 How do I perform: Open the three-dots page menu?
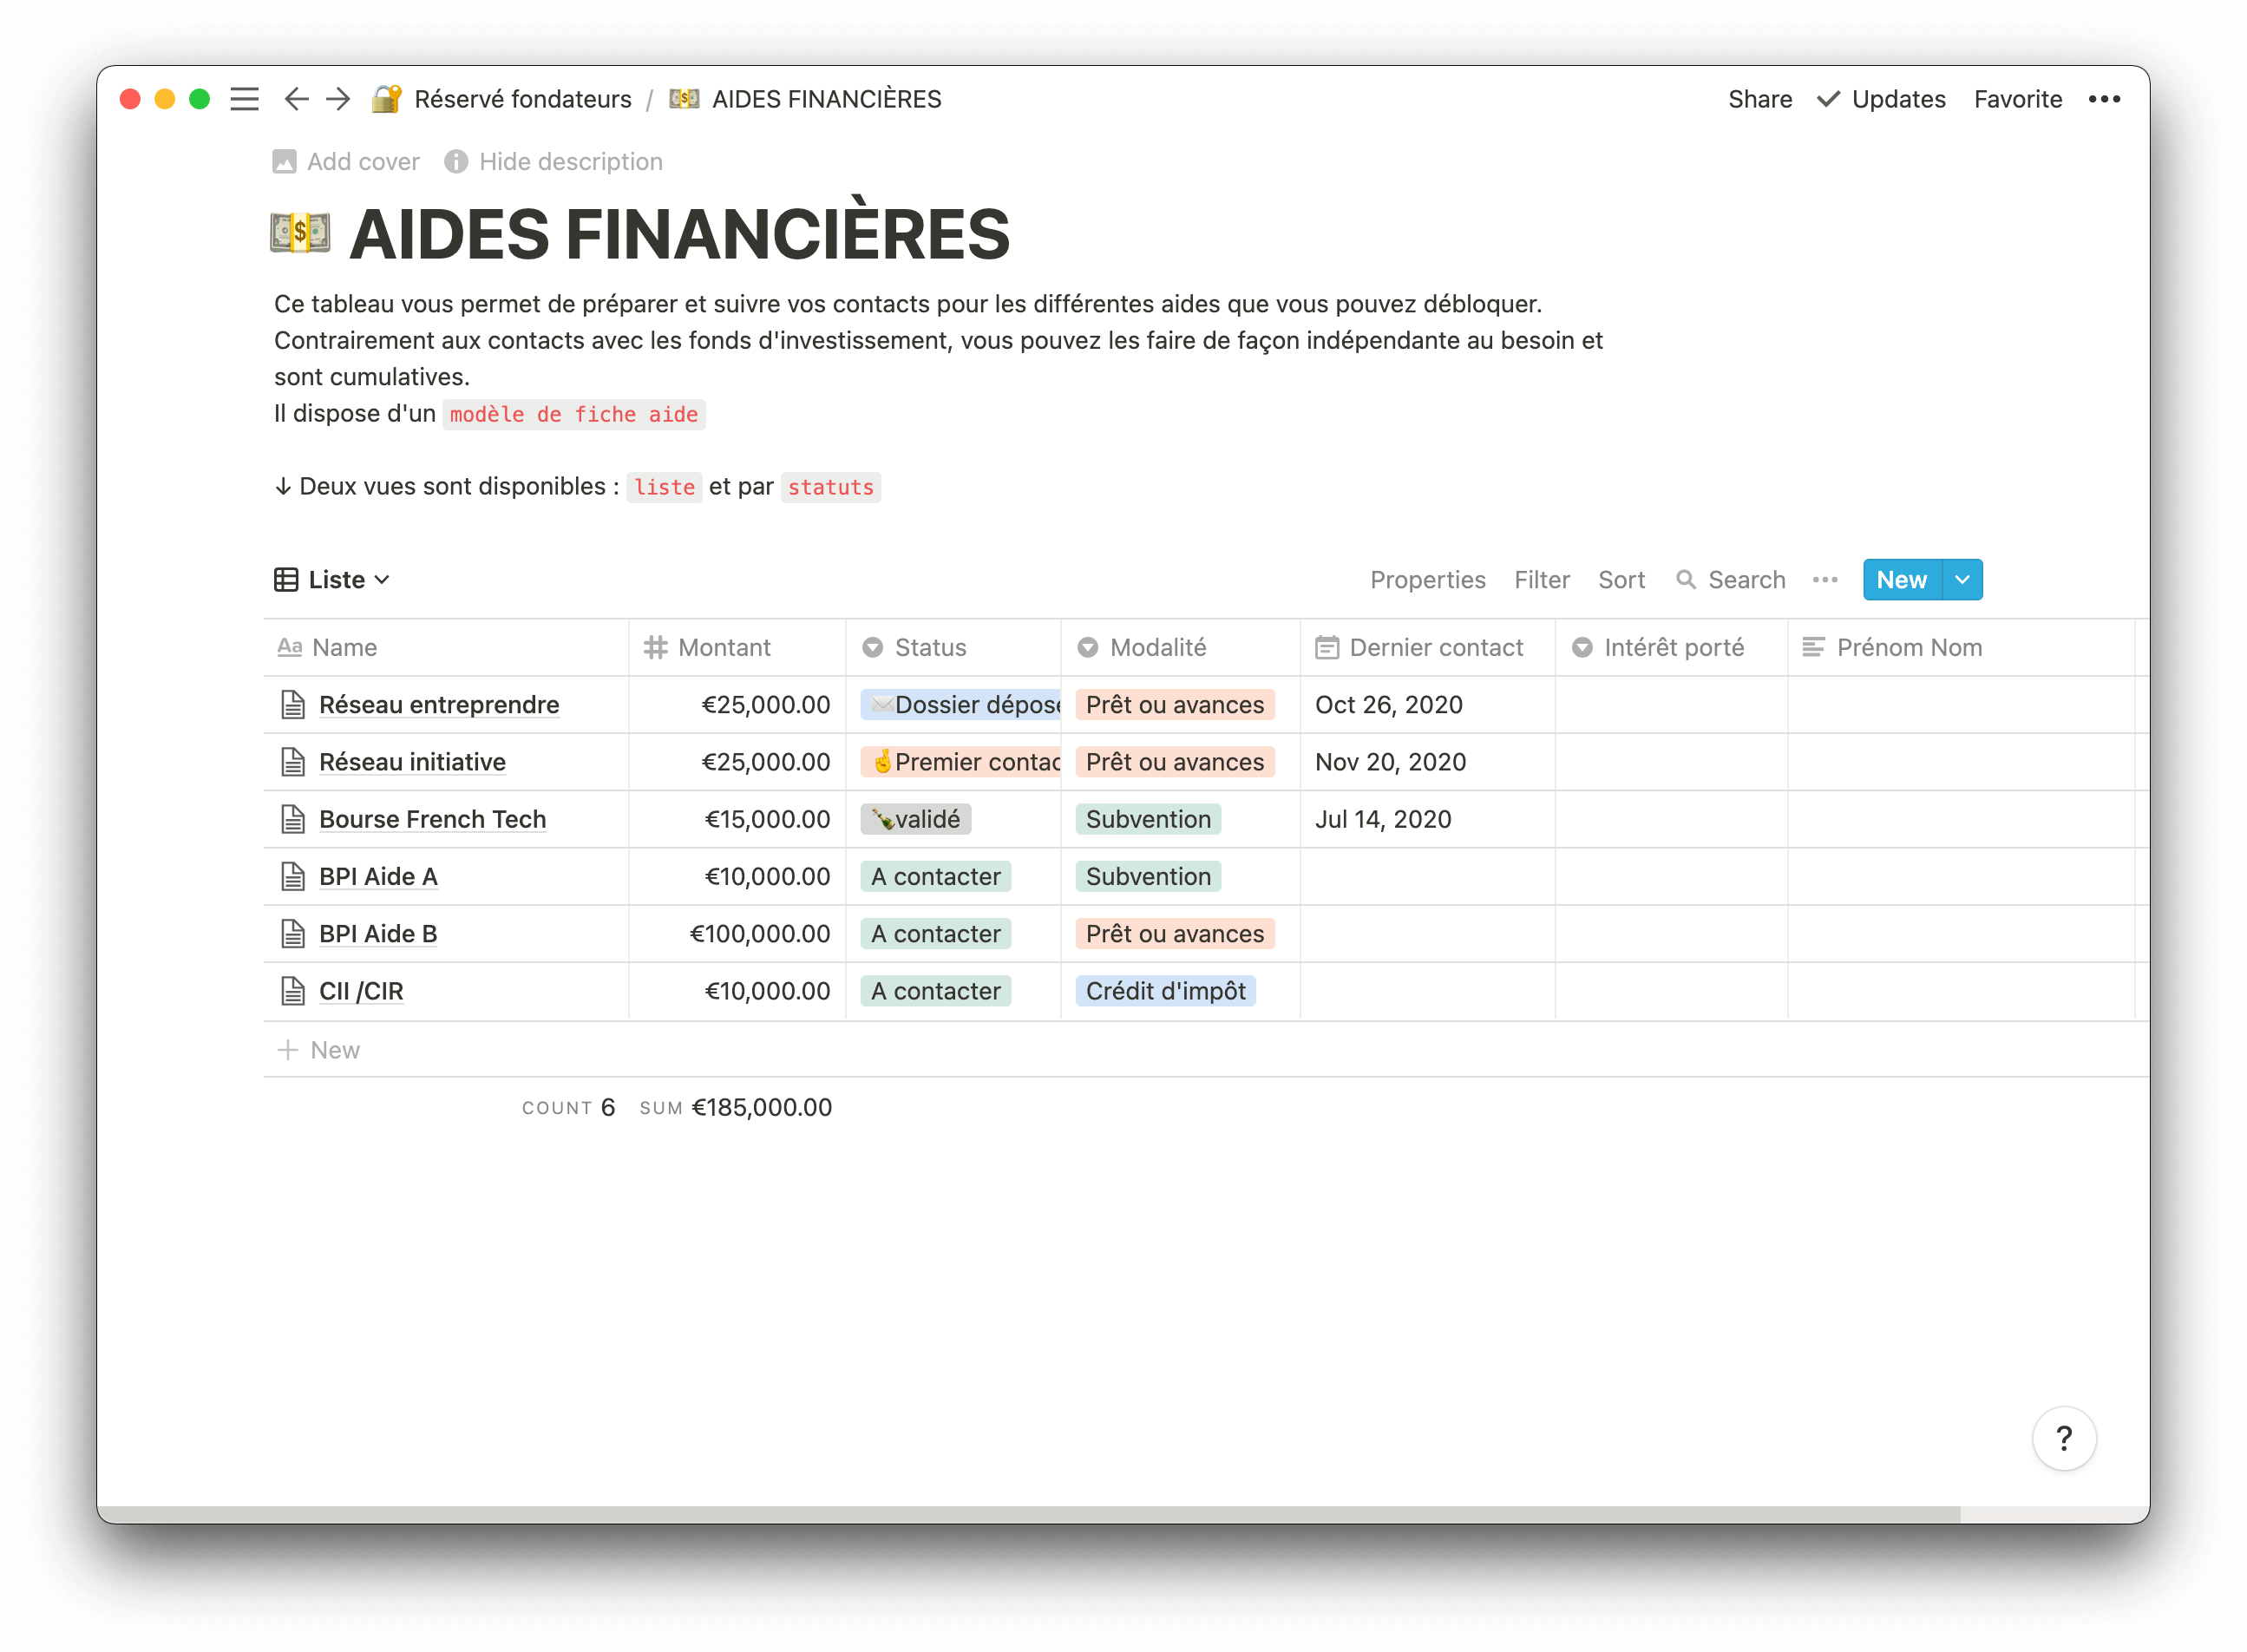click(2104, 99)
